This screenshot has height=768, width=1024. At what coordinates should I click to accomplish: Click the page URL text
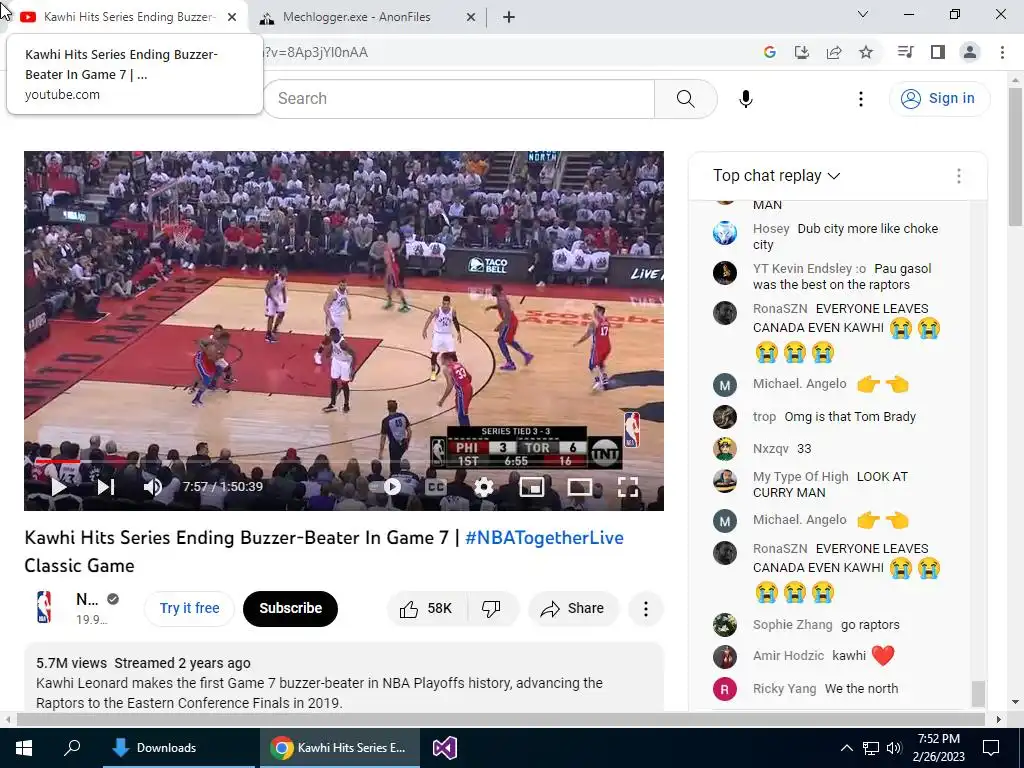click(315, 52)
